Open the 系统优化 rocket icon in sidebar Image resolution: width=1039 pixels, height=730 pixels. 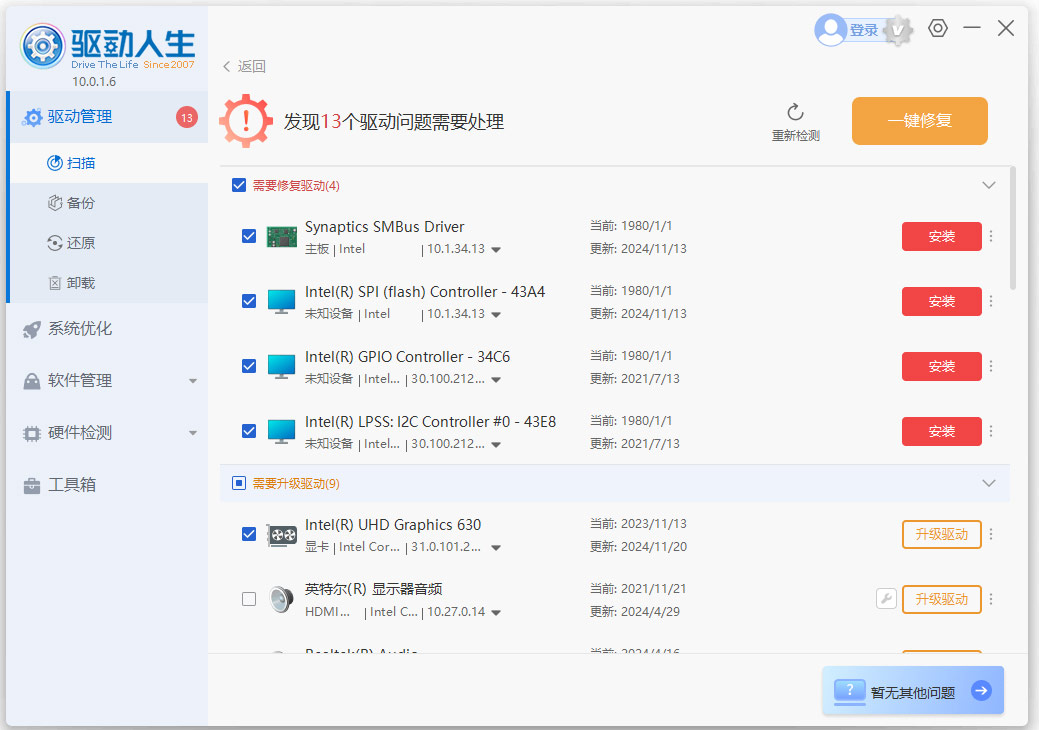click(30, 330)
